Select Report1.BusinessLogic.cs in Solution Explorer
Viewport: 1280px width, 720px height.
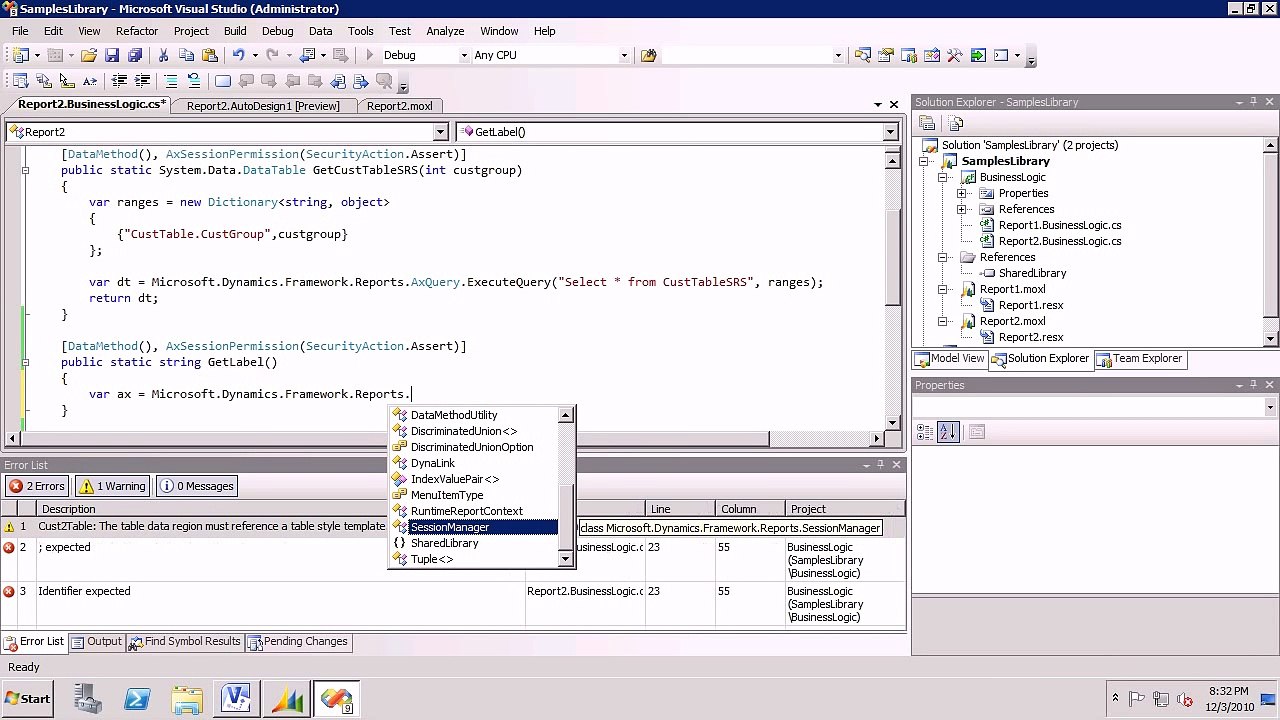[1060, 225]
